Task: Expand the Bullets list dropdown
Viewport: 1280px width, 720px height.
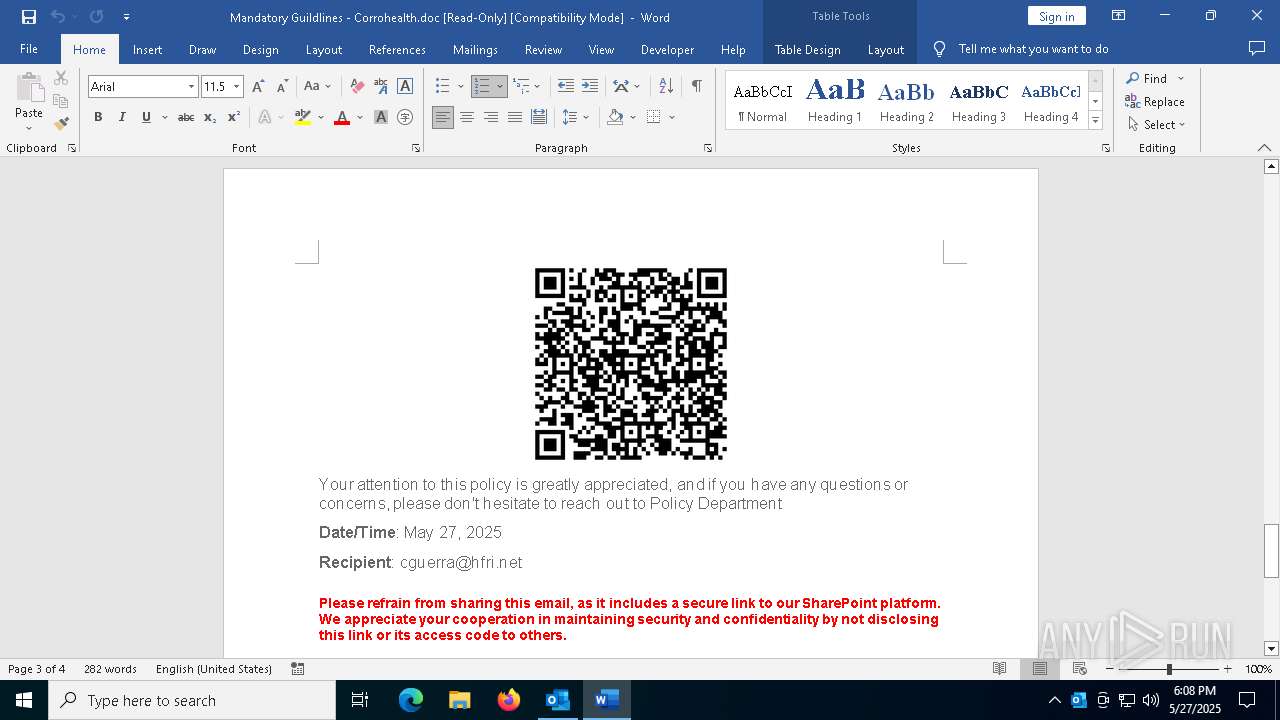Action: [460, 87]
